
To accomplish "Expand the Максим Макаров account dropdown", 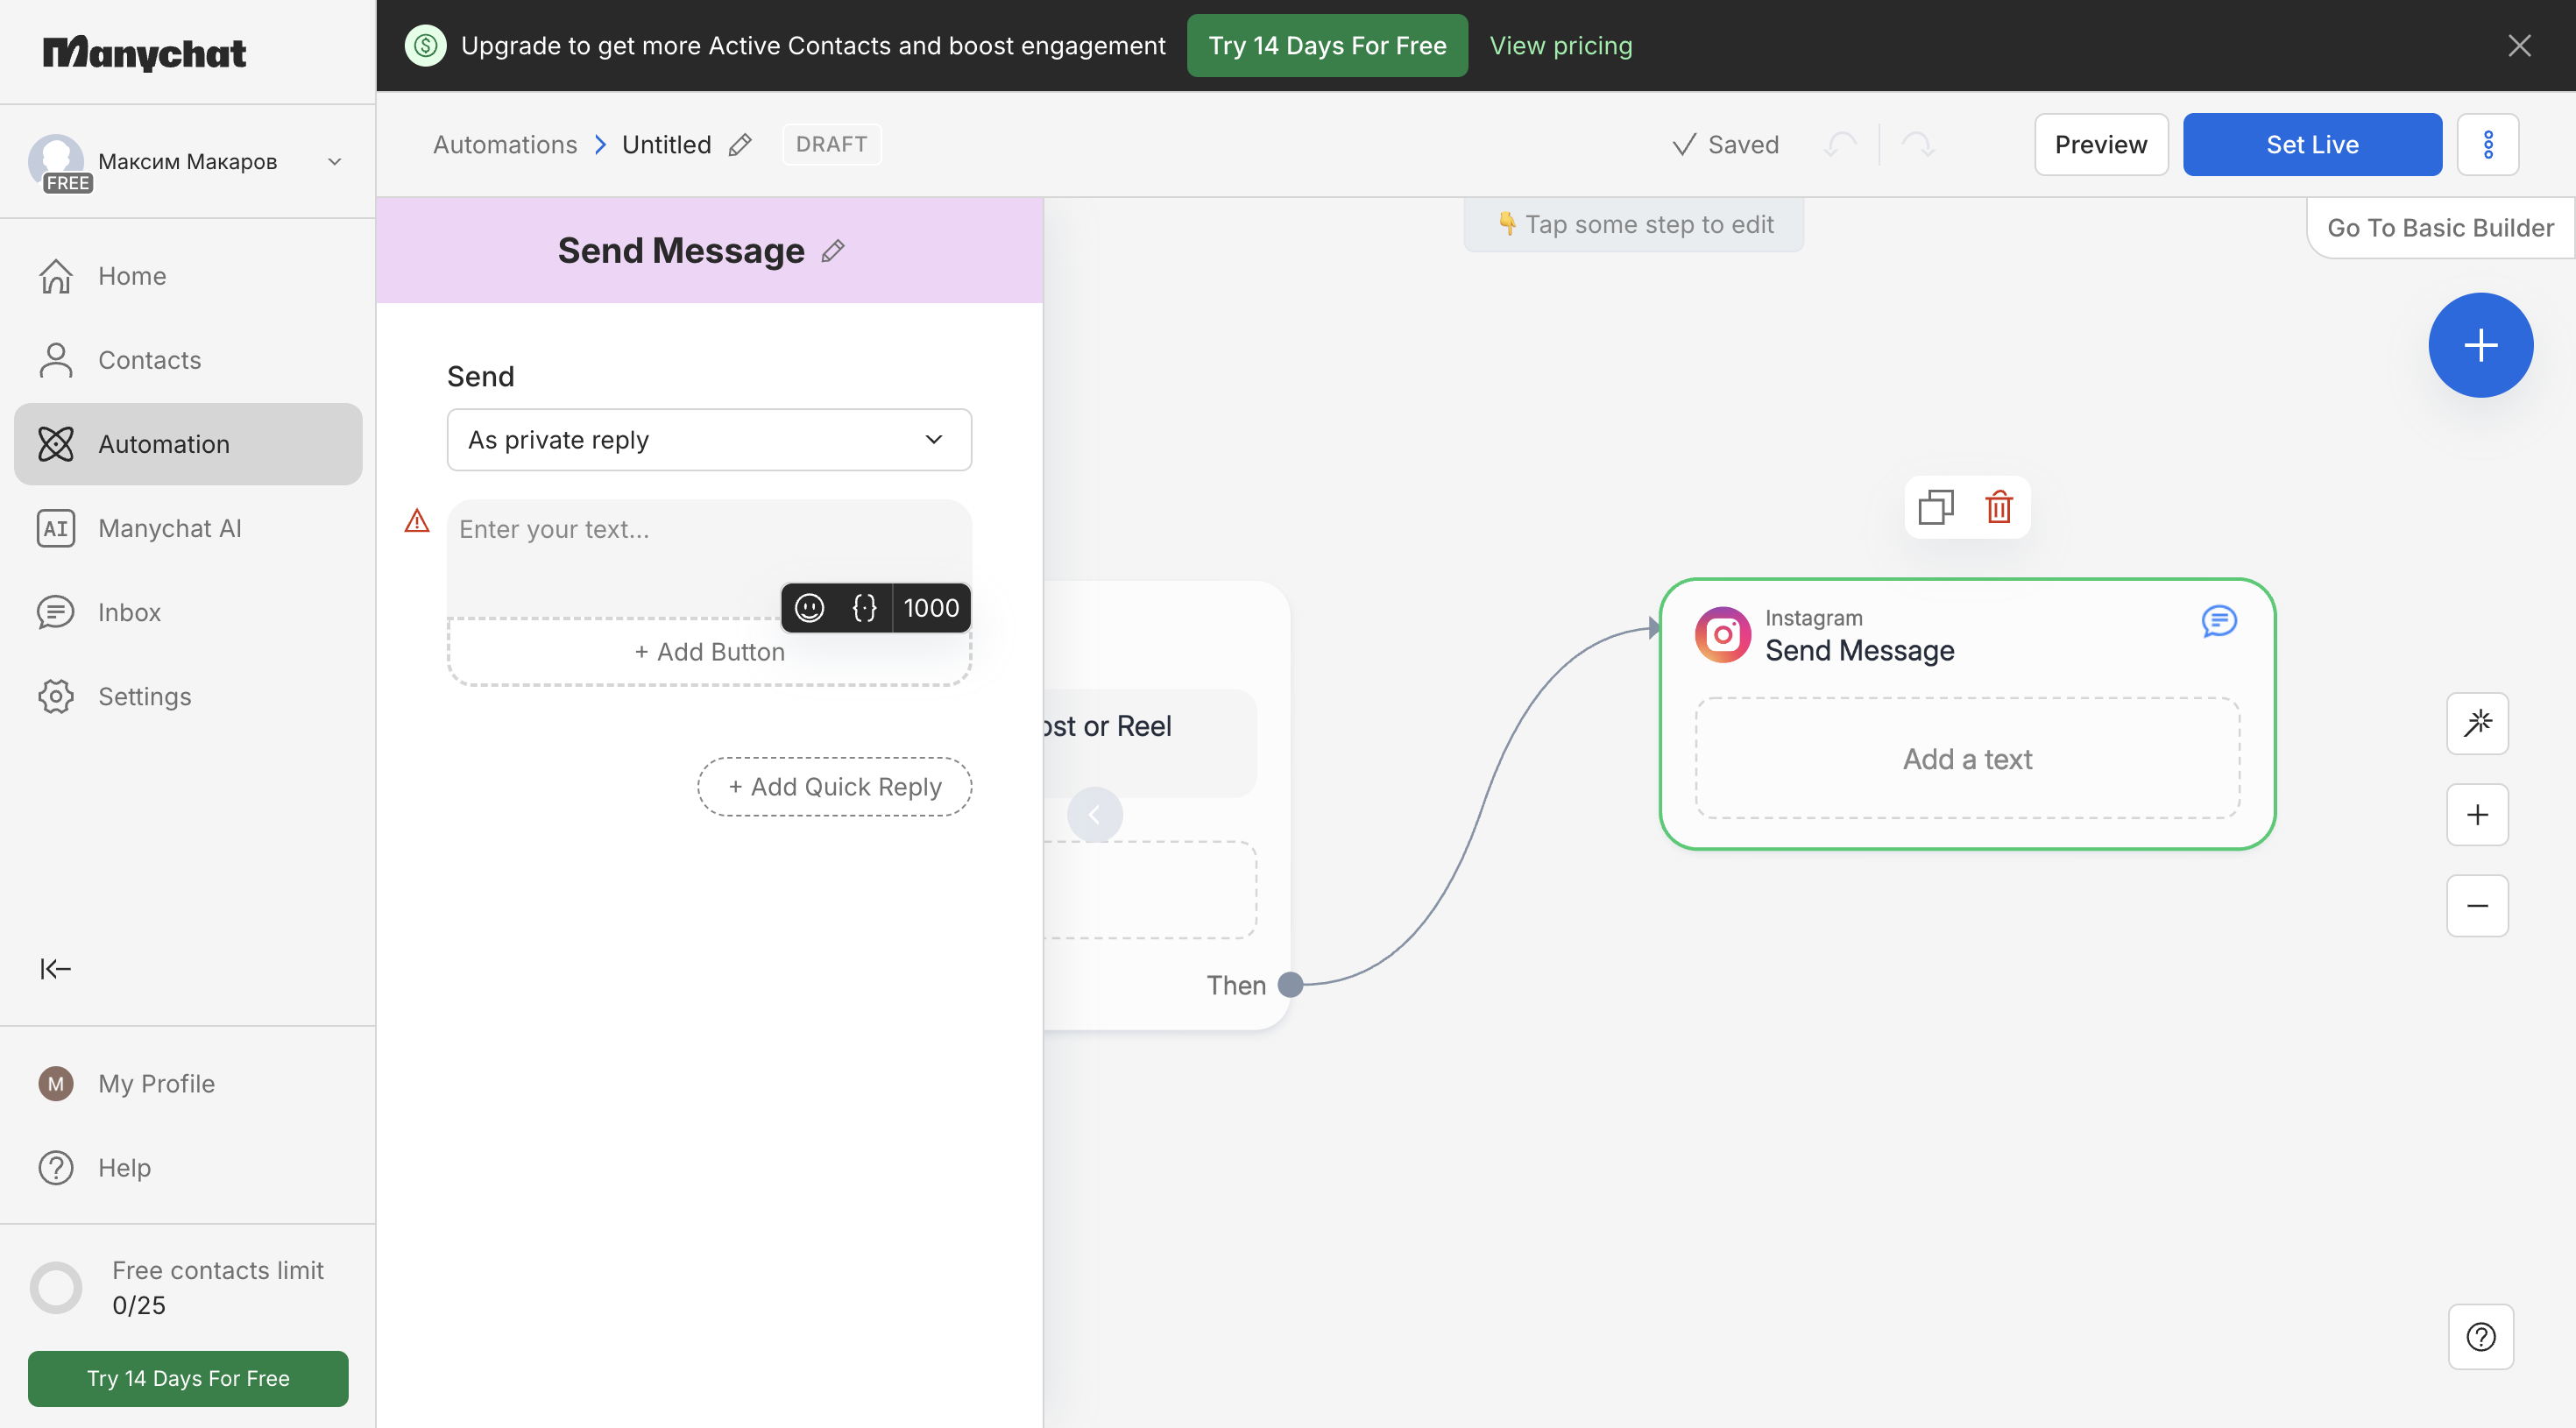I will [335, 161].
